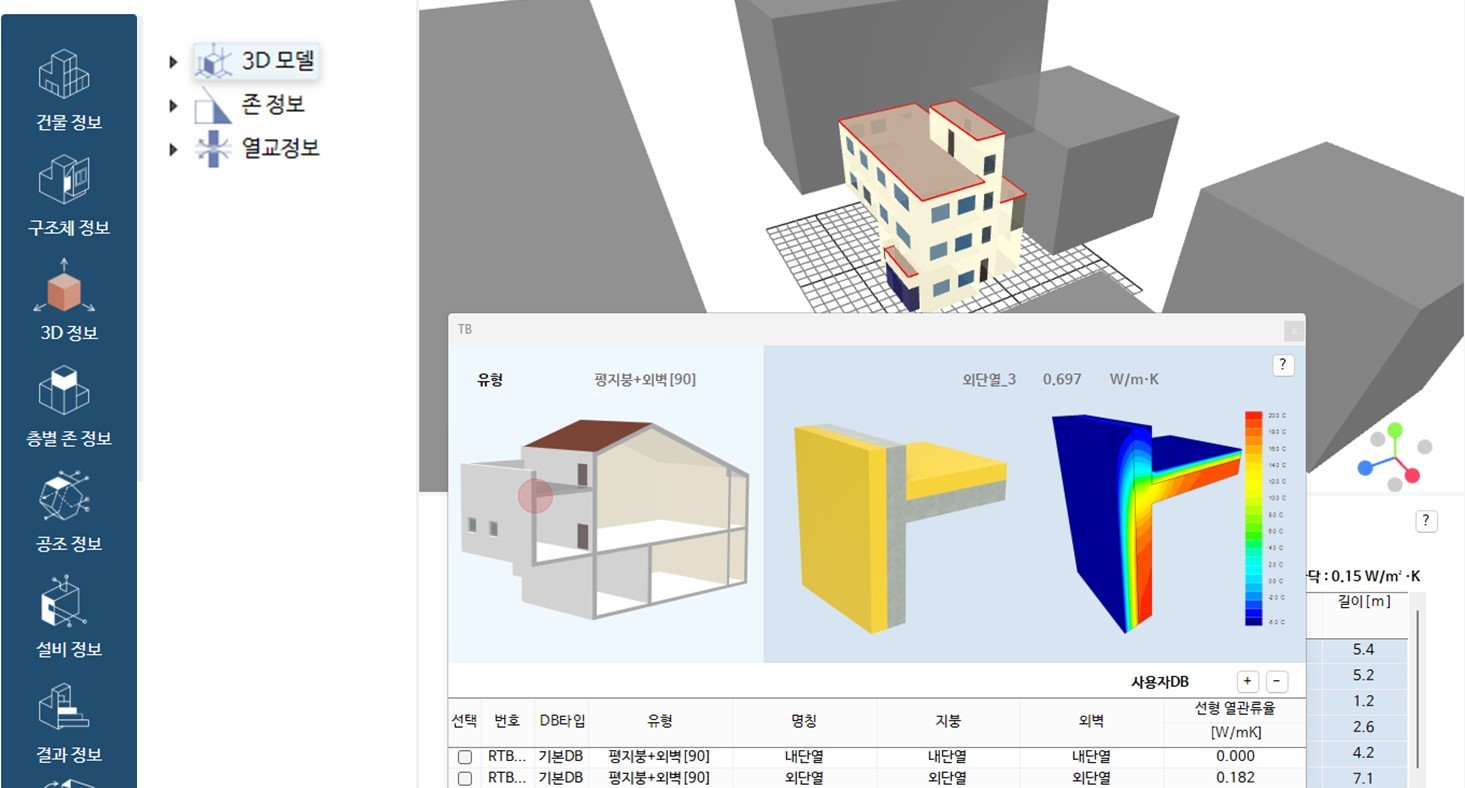1465x788 pixels.
Task: Click the 0.182 thermal transmittance cell
Action: coord(1235,778)
